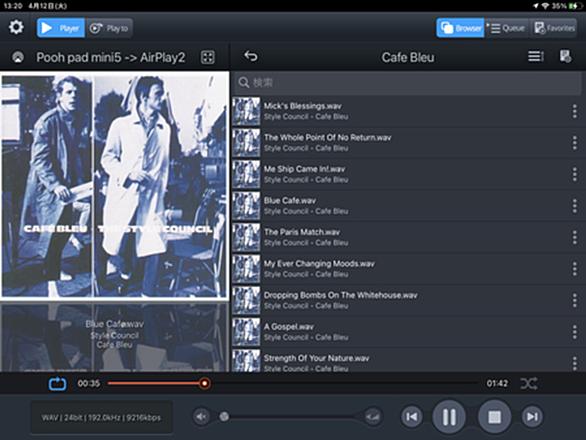Tap the Mick's Blessings track thumbnail
586x440 pixels.
point(246,111)
